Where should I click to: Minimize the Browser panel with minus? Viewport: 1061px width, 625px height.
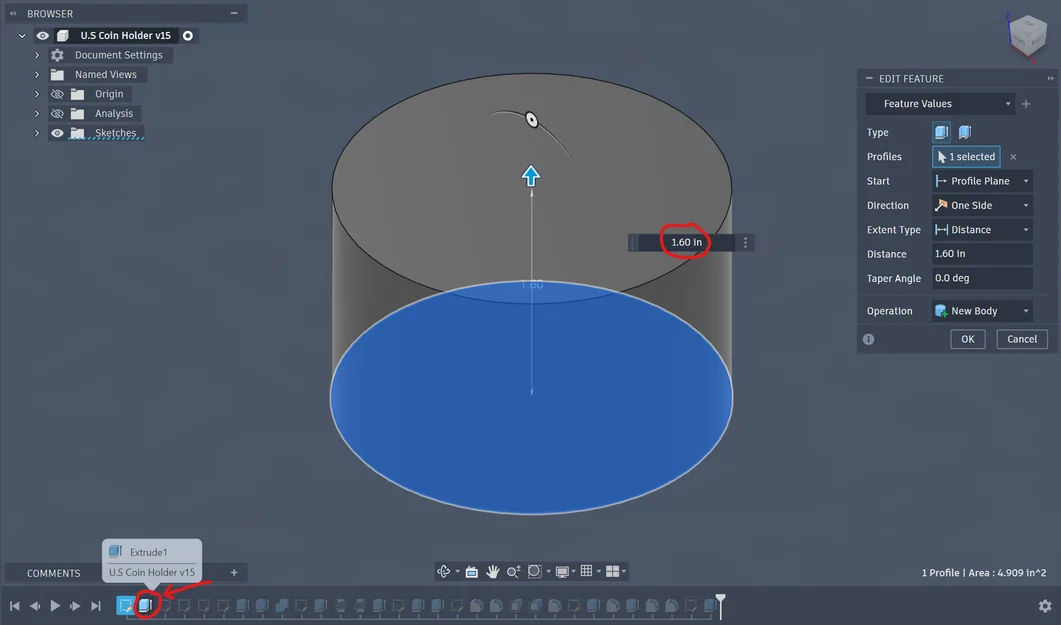click(x=234, y=13)
